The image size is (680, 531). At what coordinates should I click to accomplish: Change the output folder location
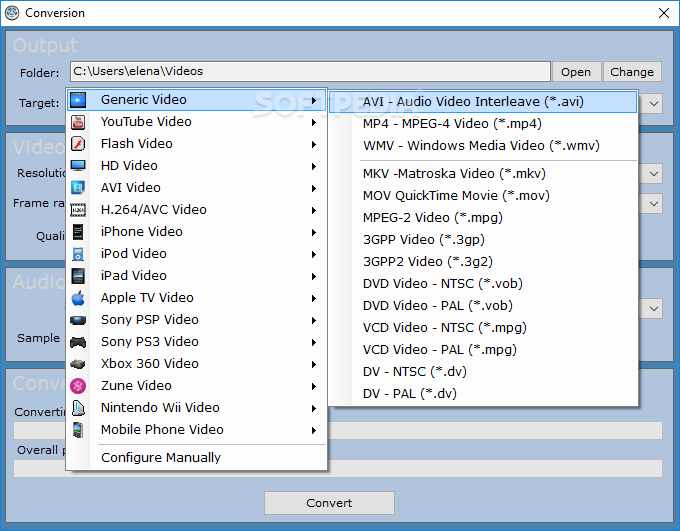[x=632, y=72]
